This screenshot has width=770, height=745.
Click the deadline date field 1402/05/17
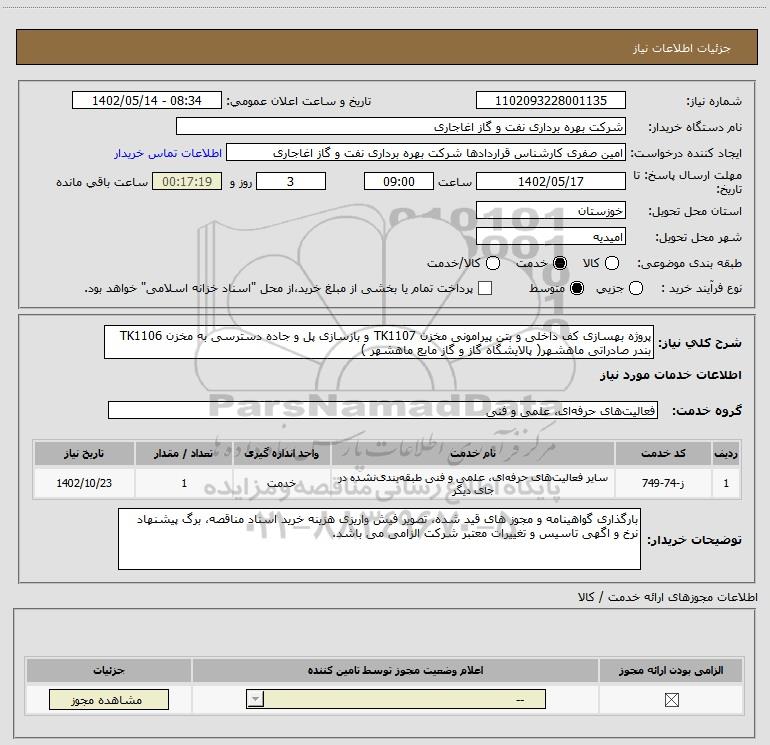tap(550, 181)
